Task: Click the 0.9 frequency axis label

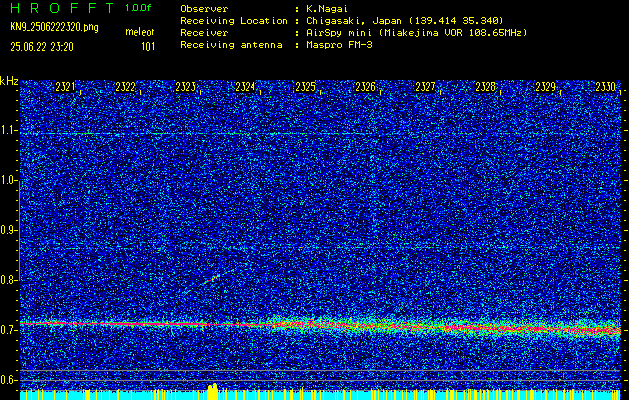Action: click(8, 230)
